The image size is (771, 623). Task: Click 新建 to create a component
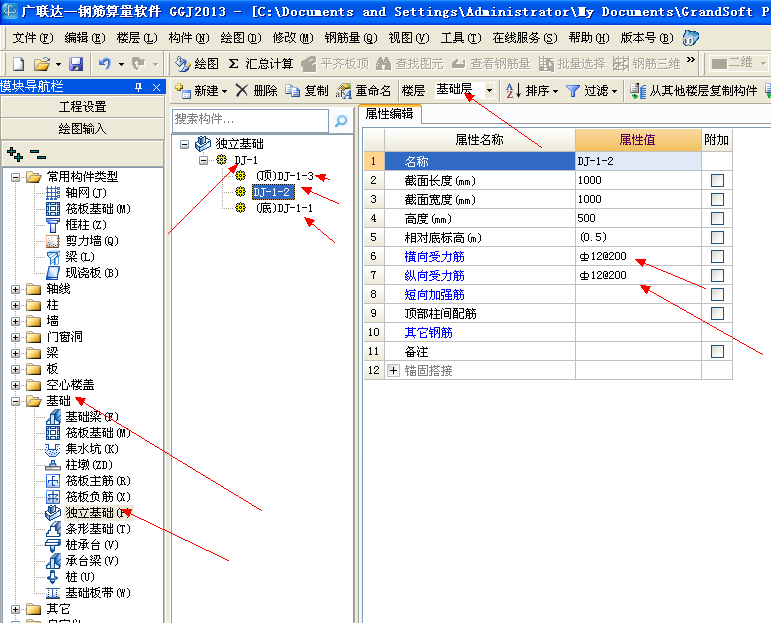(201, 90)
